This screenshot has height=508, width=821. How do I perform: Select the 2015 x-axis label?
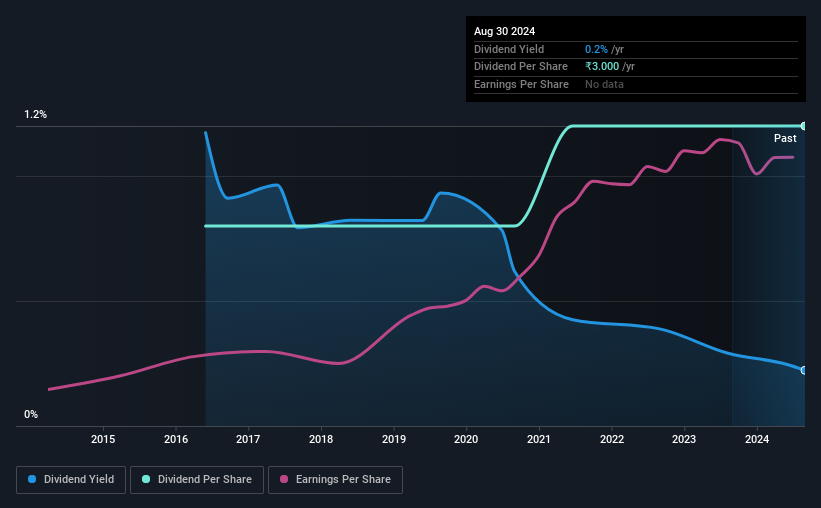point(103,439)
